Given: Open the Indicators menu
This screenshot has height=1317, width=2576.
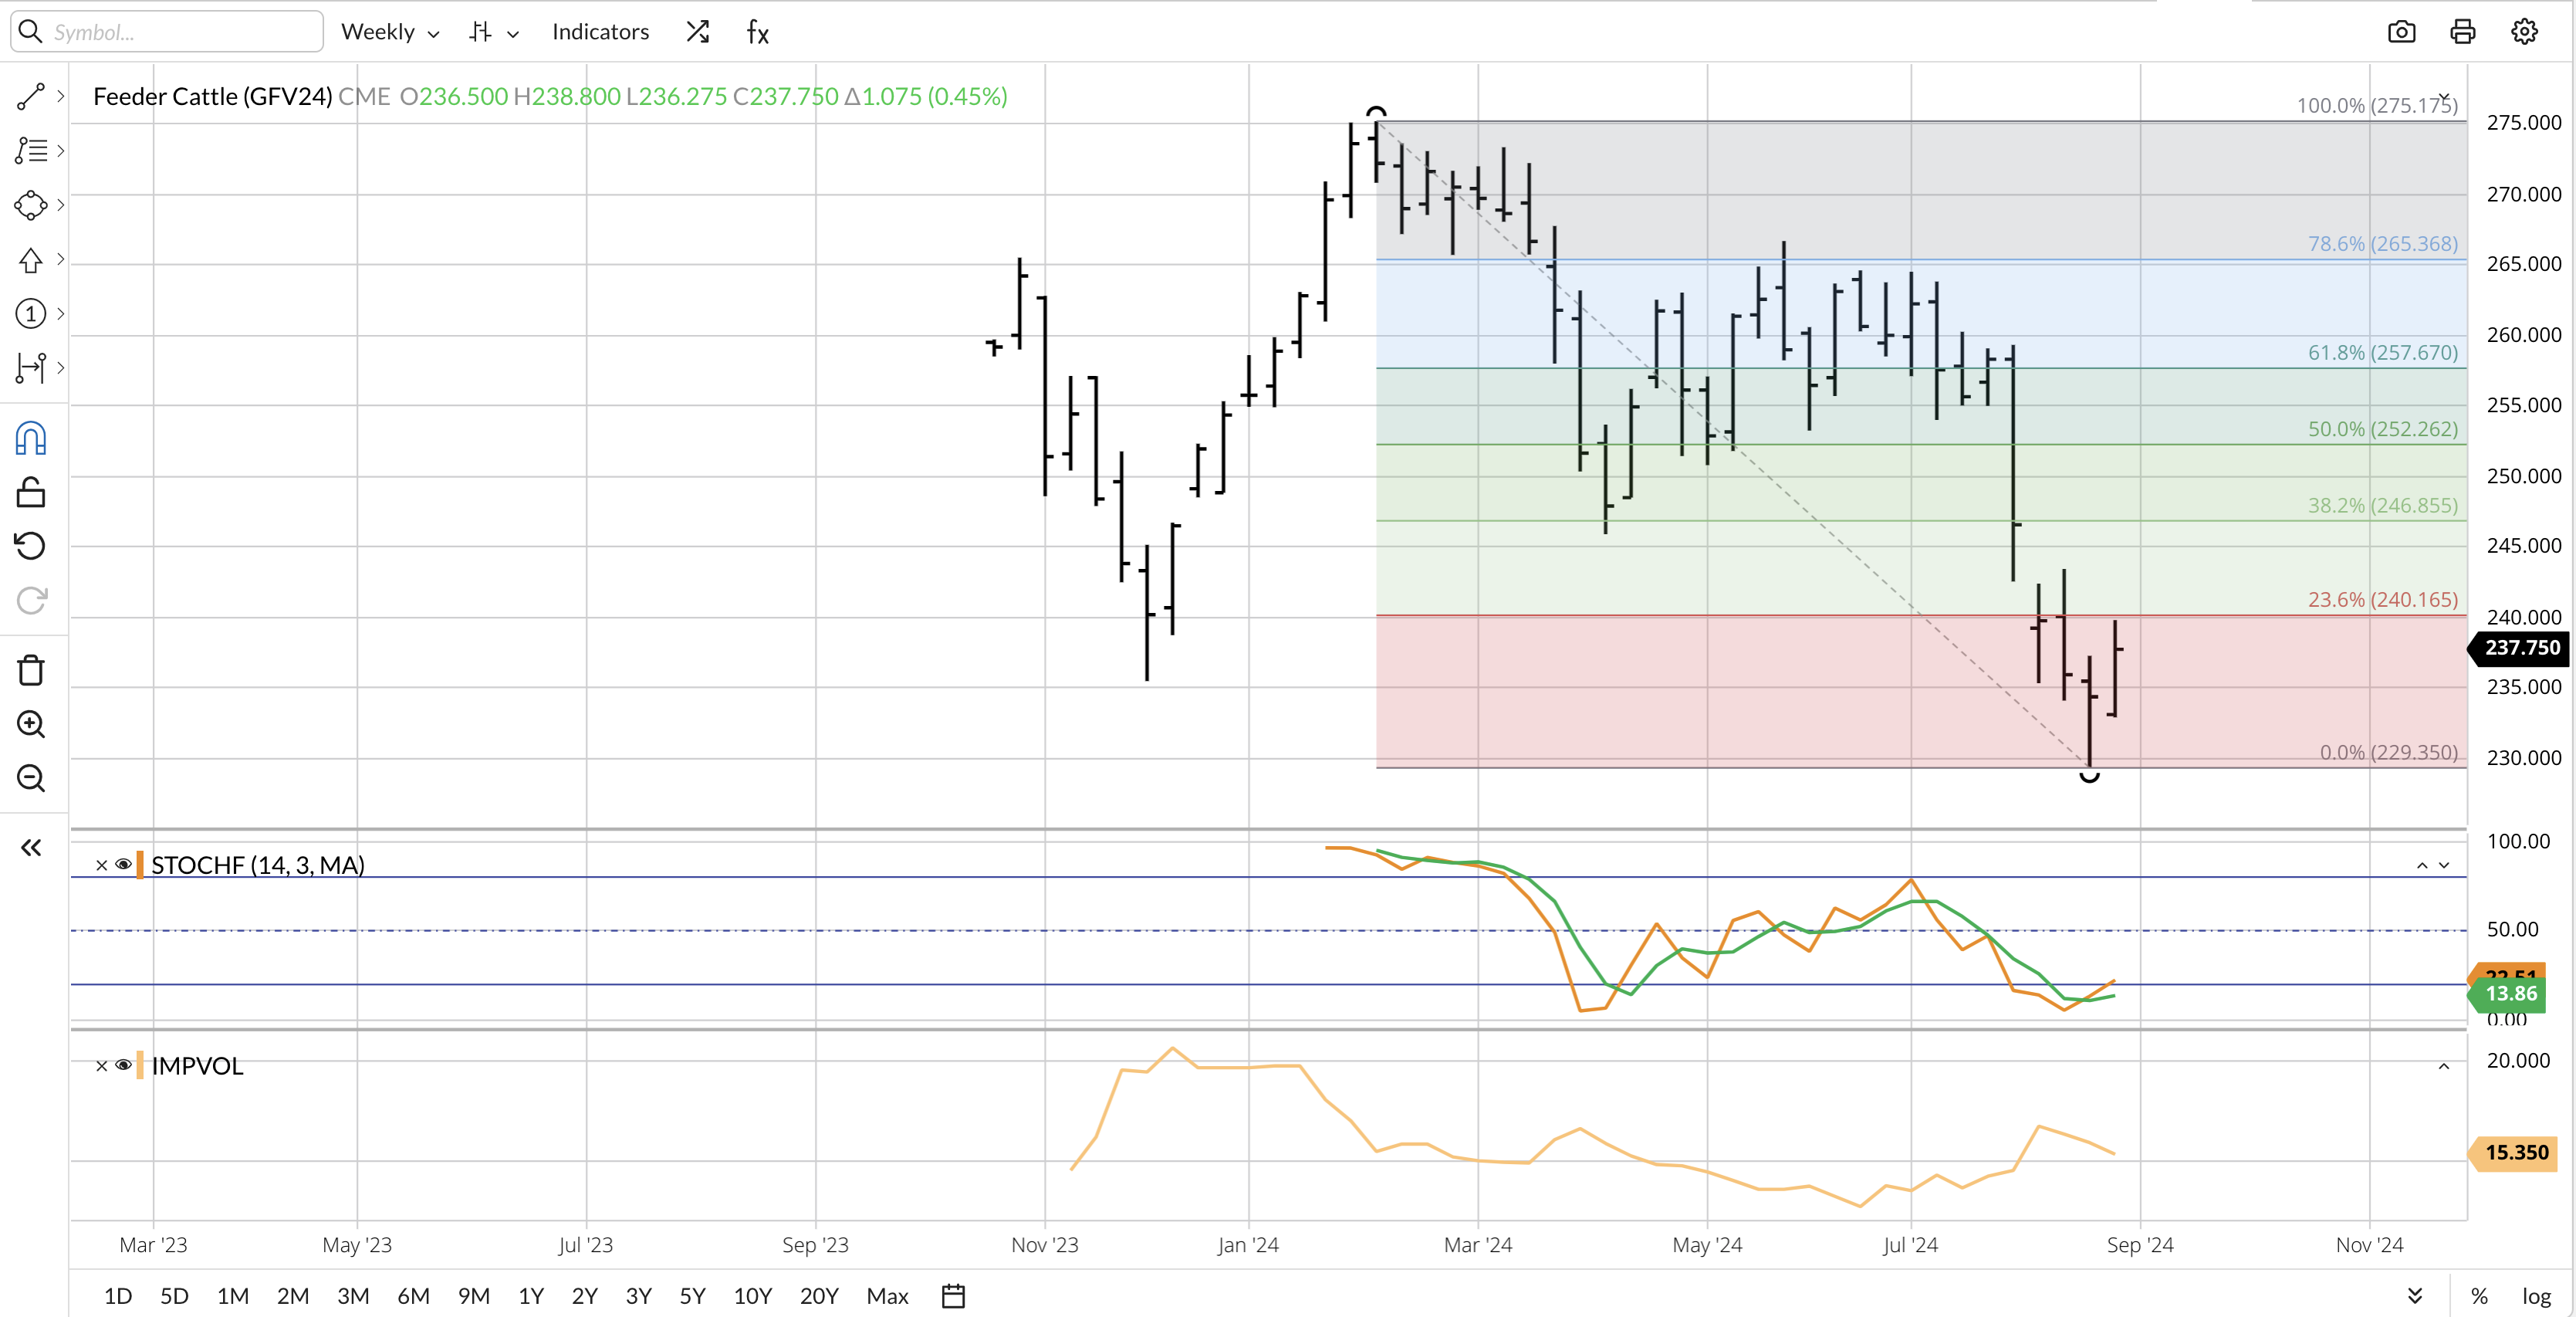Looking at the screenshot, I should coord(600,32).
